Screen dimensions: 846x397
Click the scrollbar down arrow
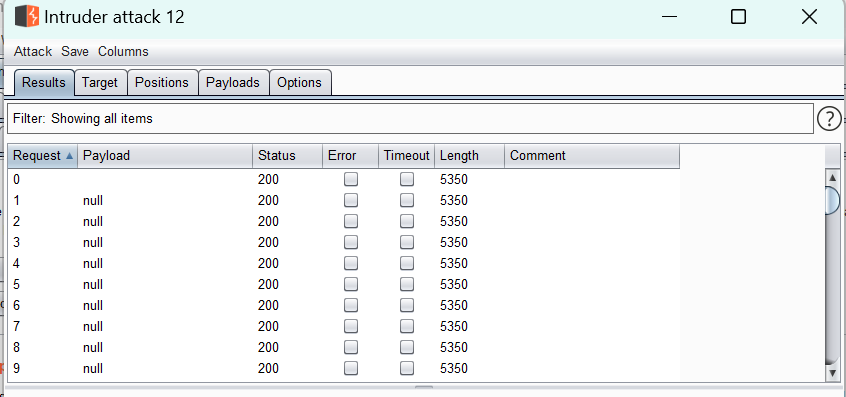[x=833, y=373]
